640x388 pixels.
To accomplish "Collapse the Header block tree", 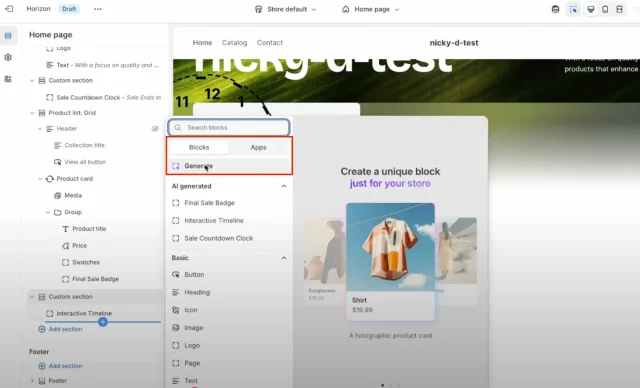I will click(40, 129).
